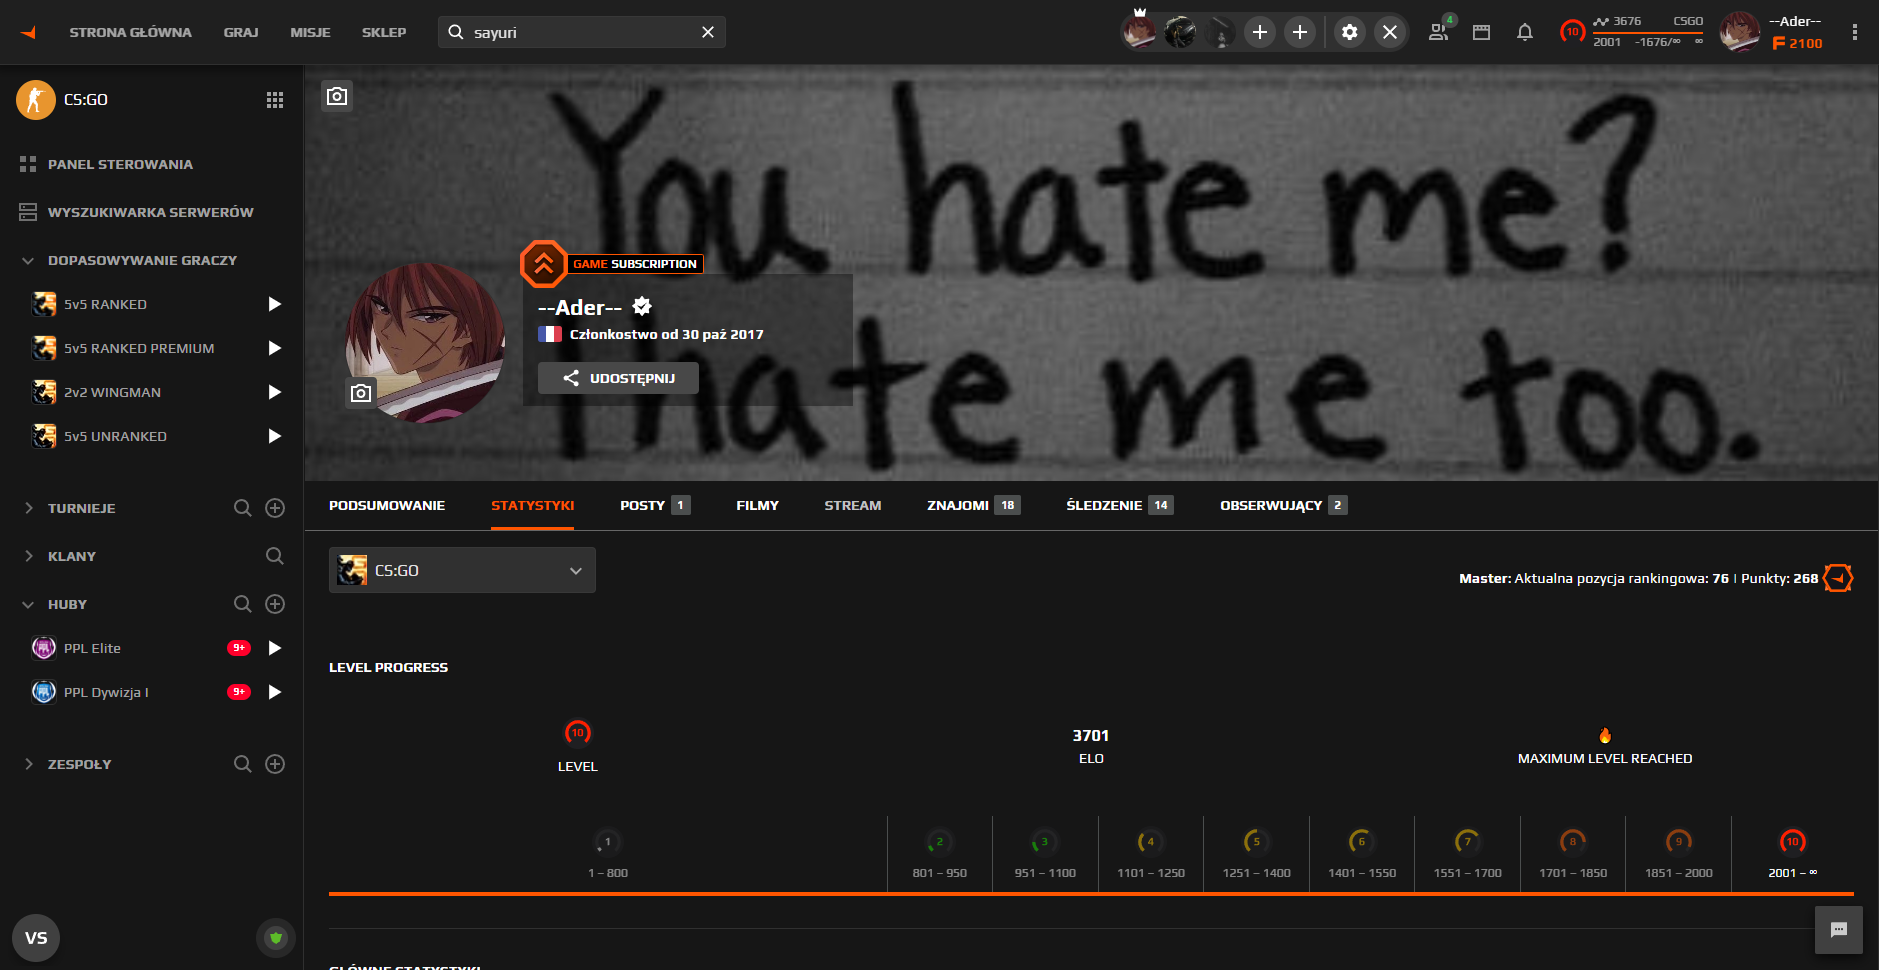Open the Filmy tab
Image resolution: width=1879 pixels, height=970 pixels.
pos(757,505)
